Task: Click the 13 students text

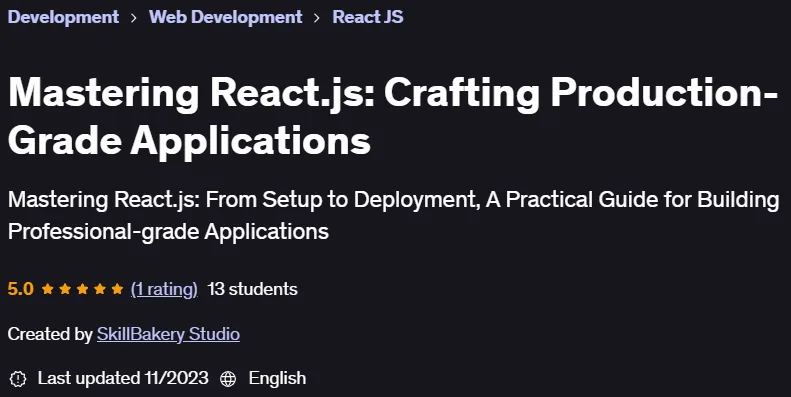Action: tap(252, 289)
